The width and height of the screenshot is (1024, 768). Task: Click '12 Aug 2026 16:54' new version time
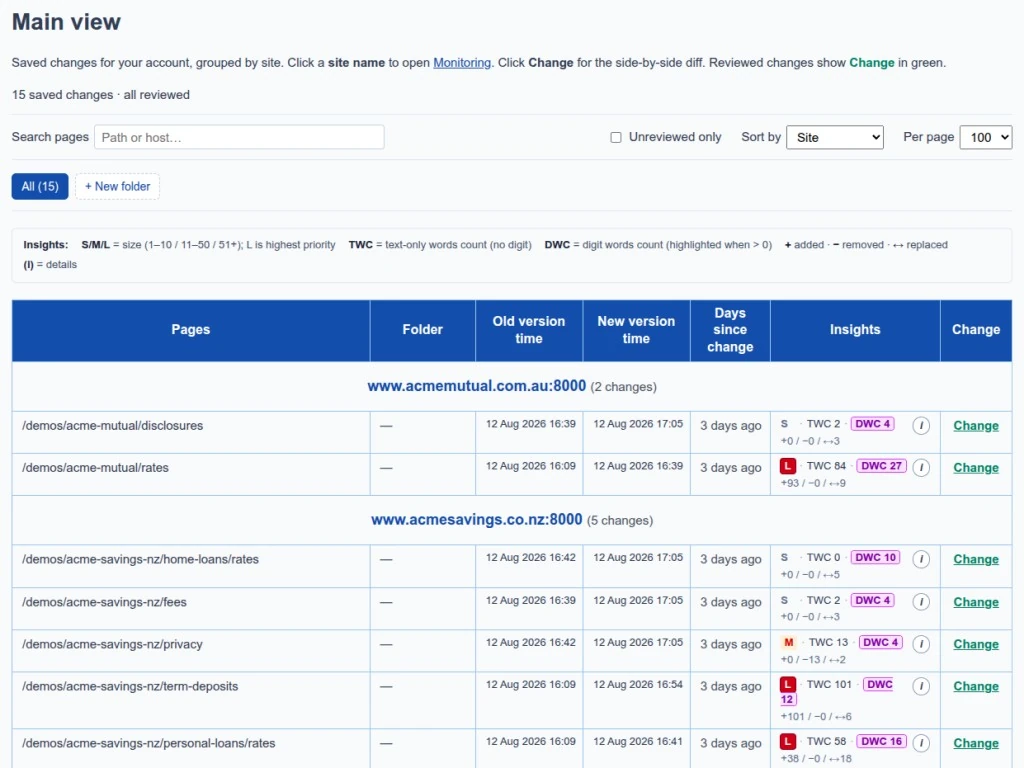pyautogui.click(x=638, y=684)
